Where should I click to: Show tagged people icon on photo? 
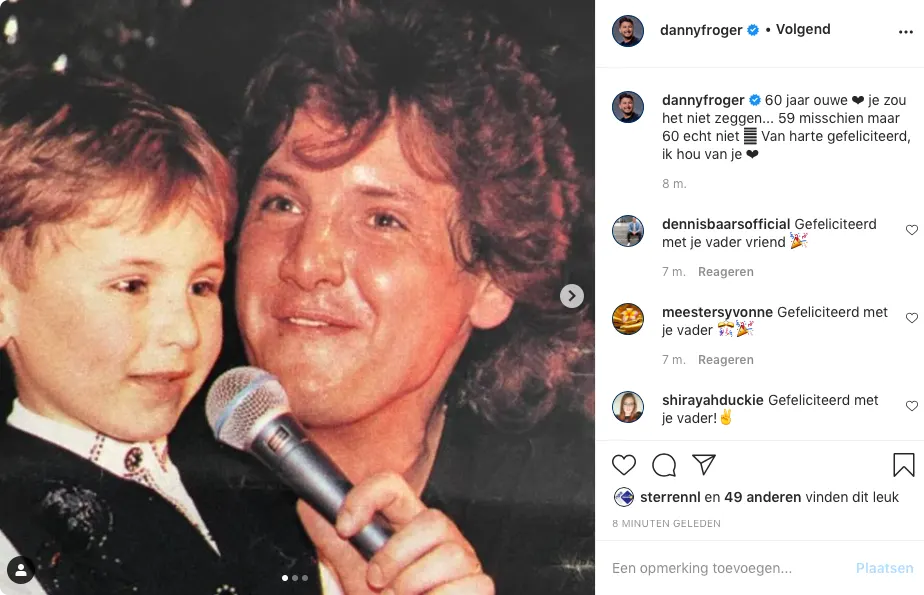21,570
